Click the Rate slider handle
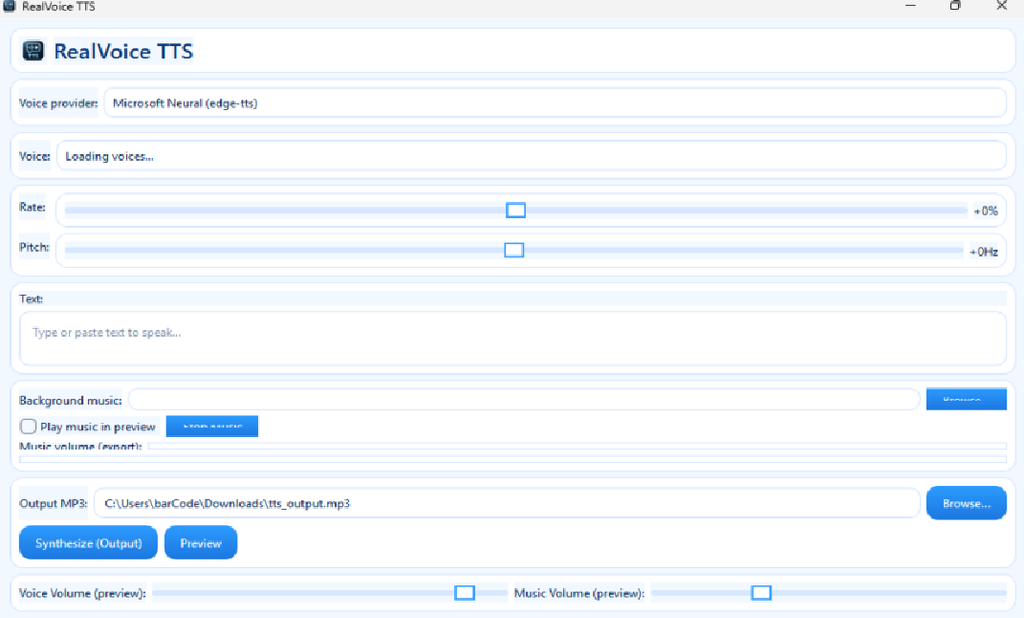This screenshot has width=1024, height=618. coord(516,210)
